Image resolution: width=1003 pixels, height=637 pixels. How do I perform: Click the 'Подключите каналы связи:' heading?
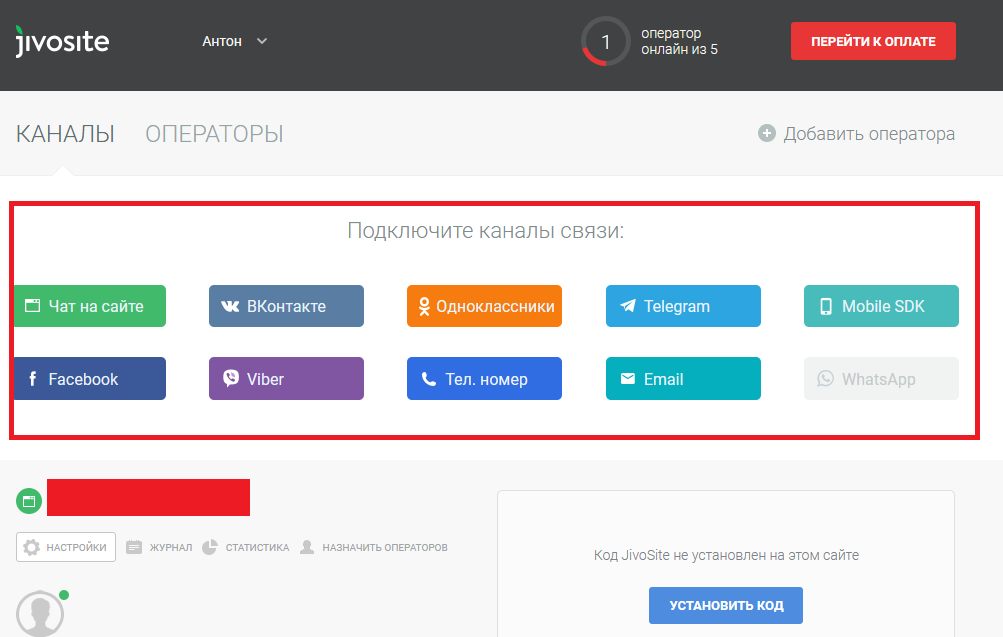tap(486, 230)
